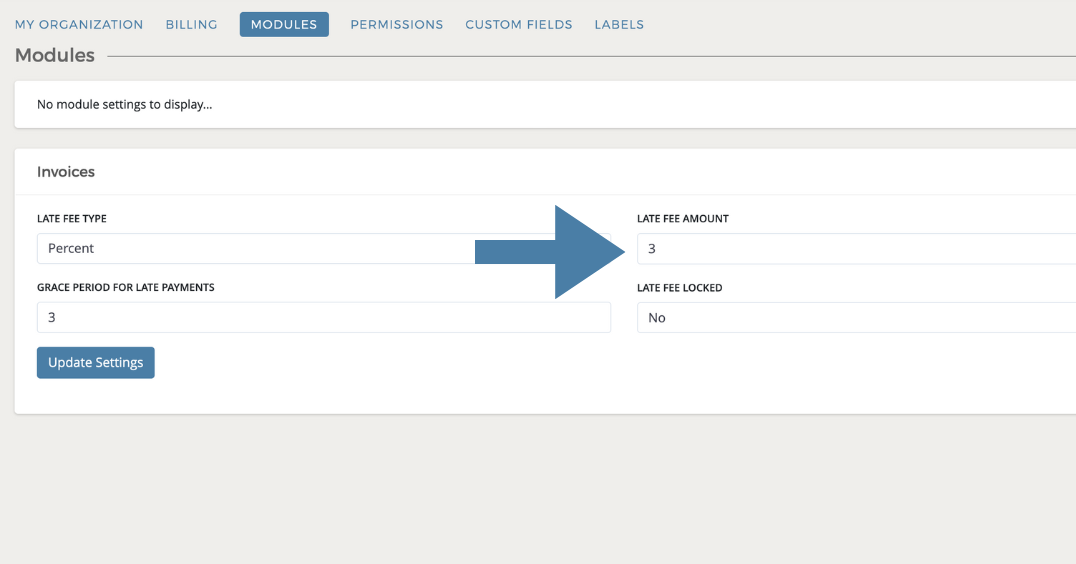This screenshot has width=1076, height=564.
Task: Select the highlighted Modules tab
Action: pos(284,24)
